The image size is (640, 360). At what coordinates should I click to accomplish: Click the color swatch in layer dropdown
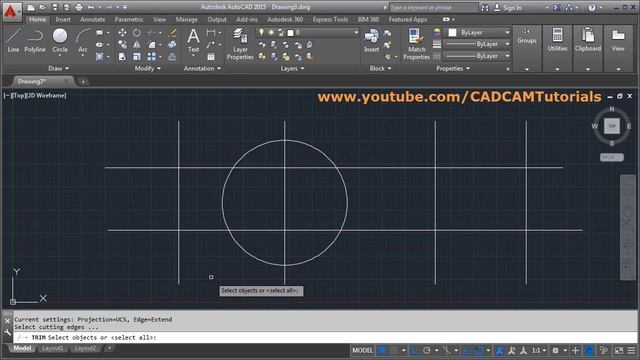coord(291,32)
